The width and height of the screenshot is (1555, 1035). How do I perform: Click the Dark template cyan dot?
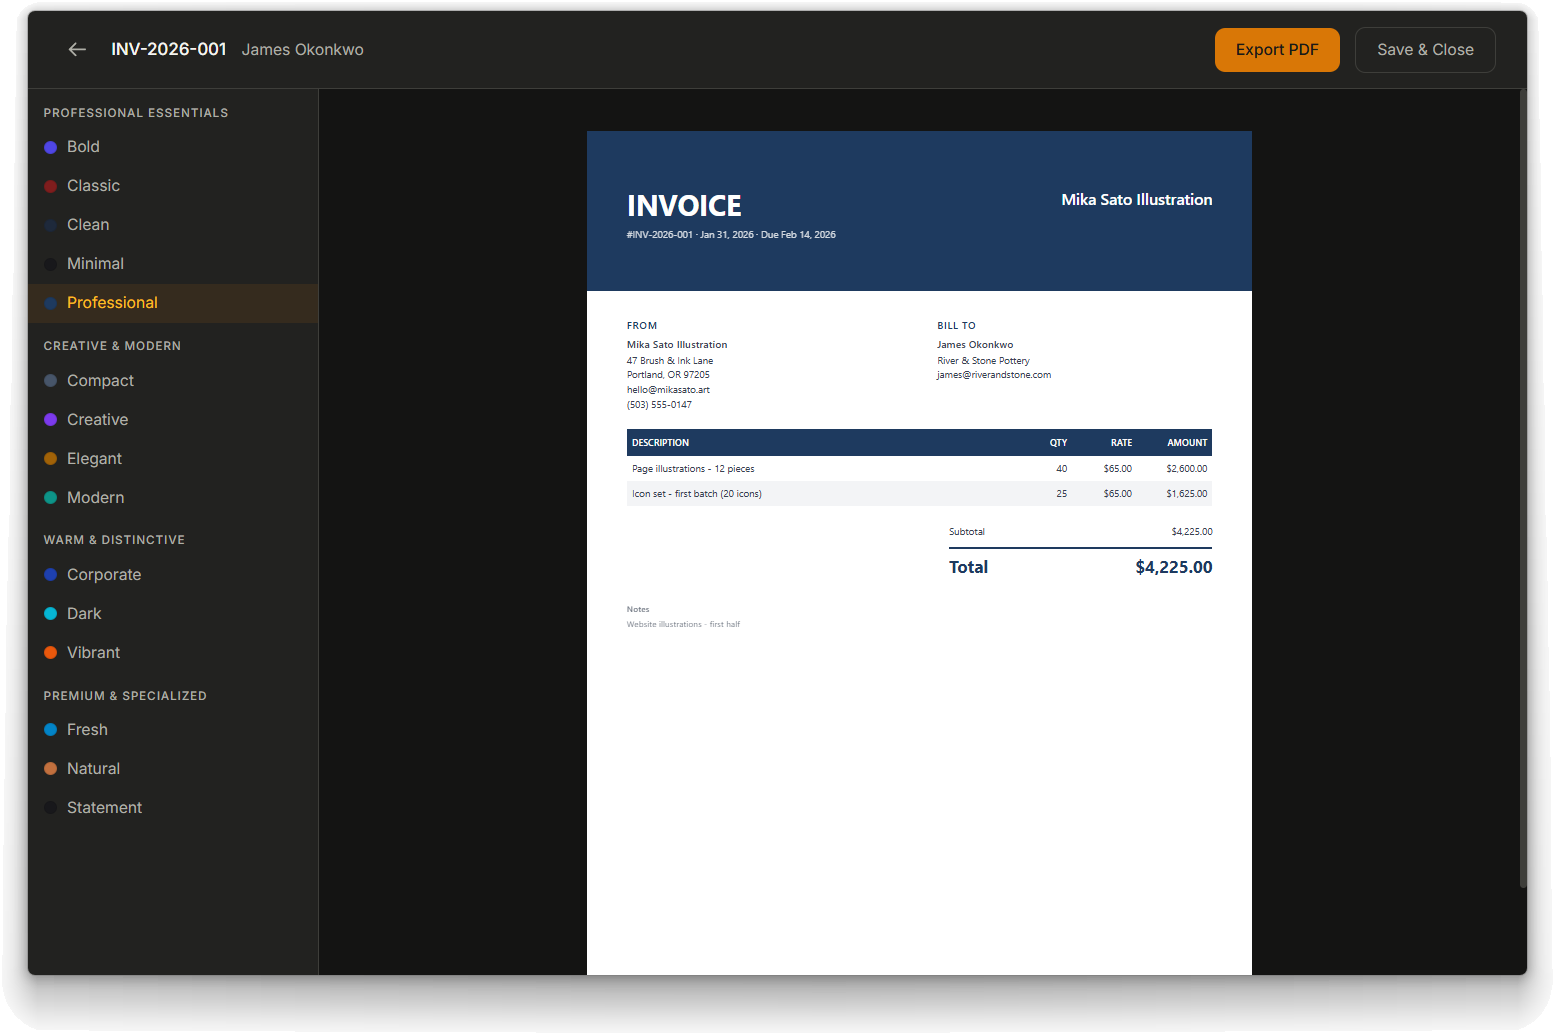pos(50,614)
